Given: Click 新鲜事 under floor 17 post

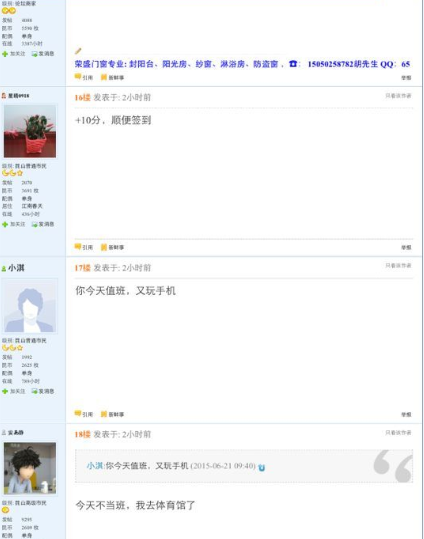Looking at the screenshot, I should [x=112, y=414].
